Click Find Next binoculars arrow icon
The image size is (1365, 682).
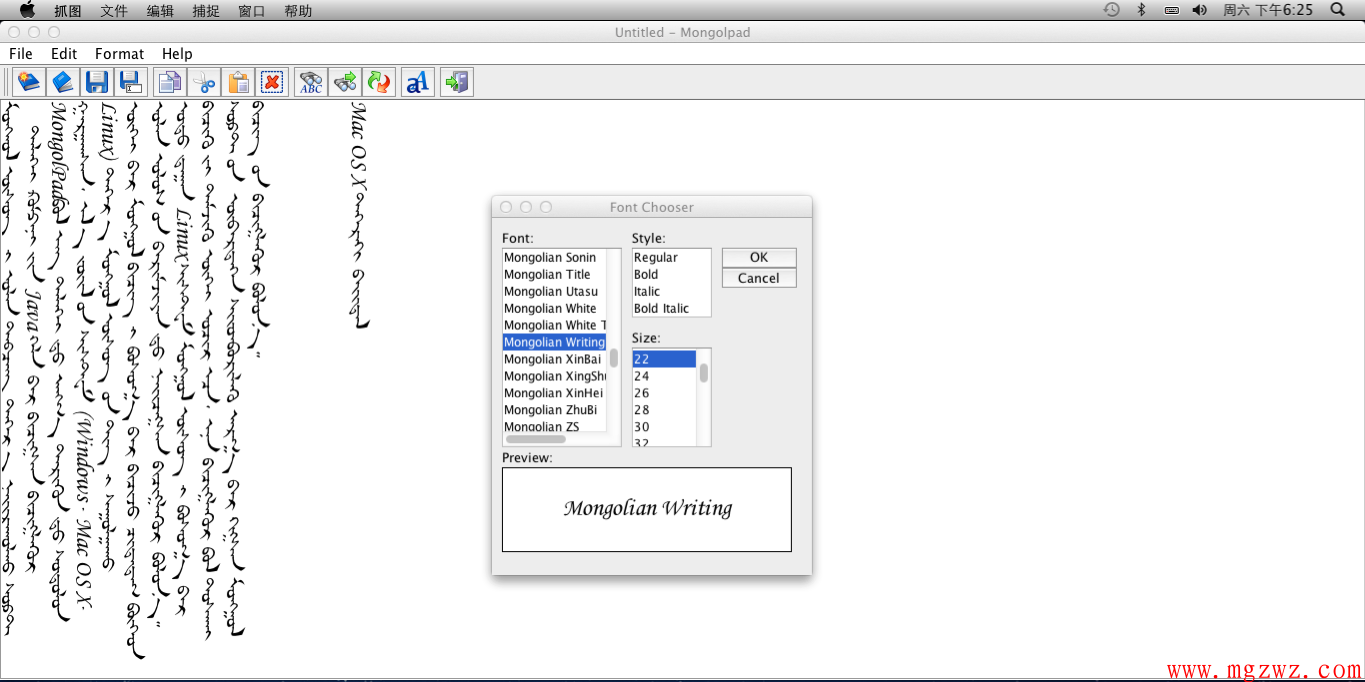(345, 82)
